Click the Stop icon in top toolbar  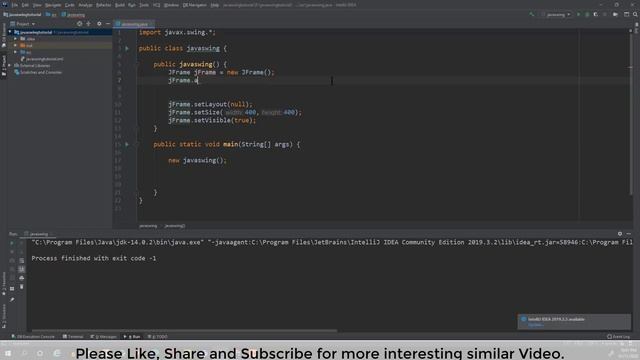point(605,14)
